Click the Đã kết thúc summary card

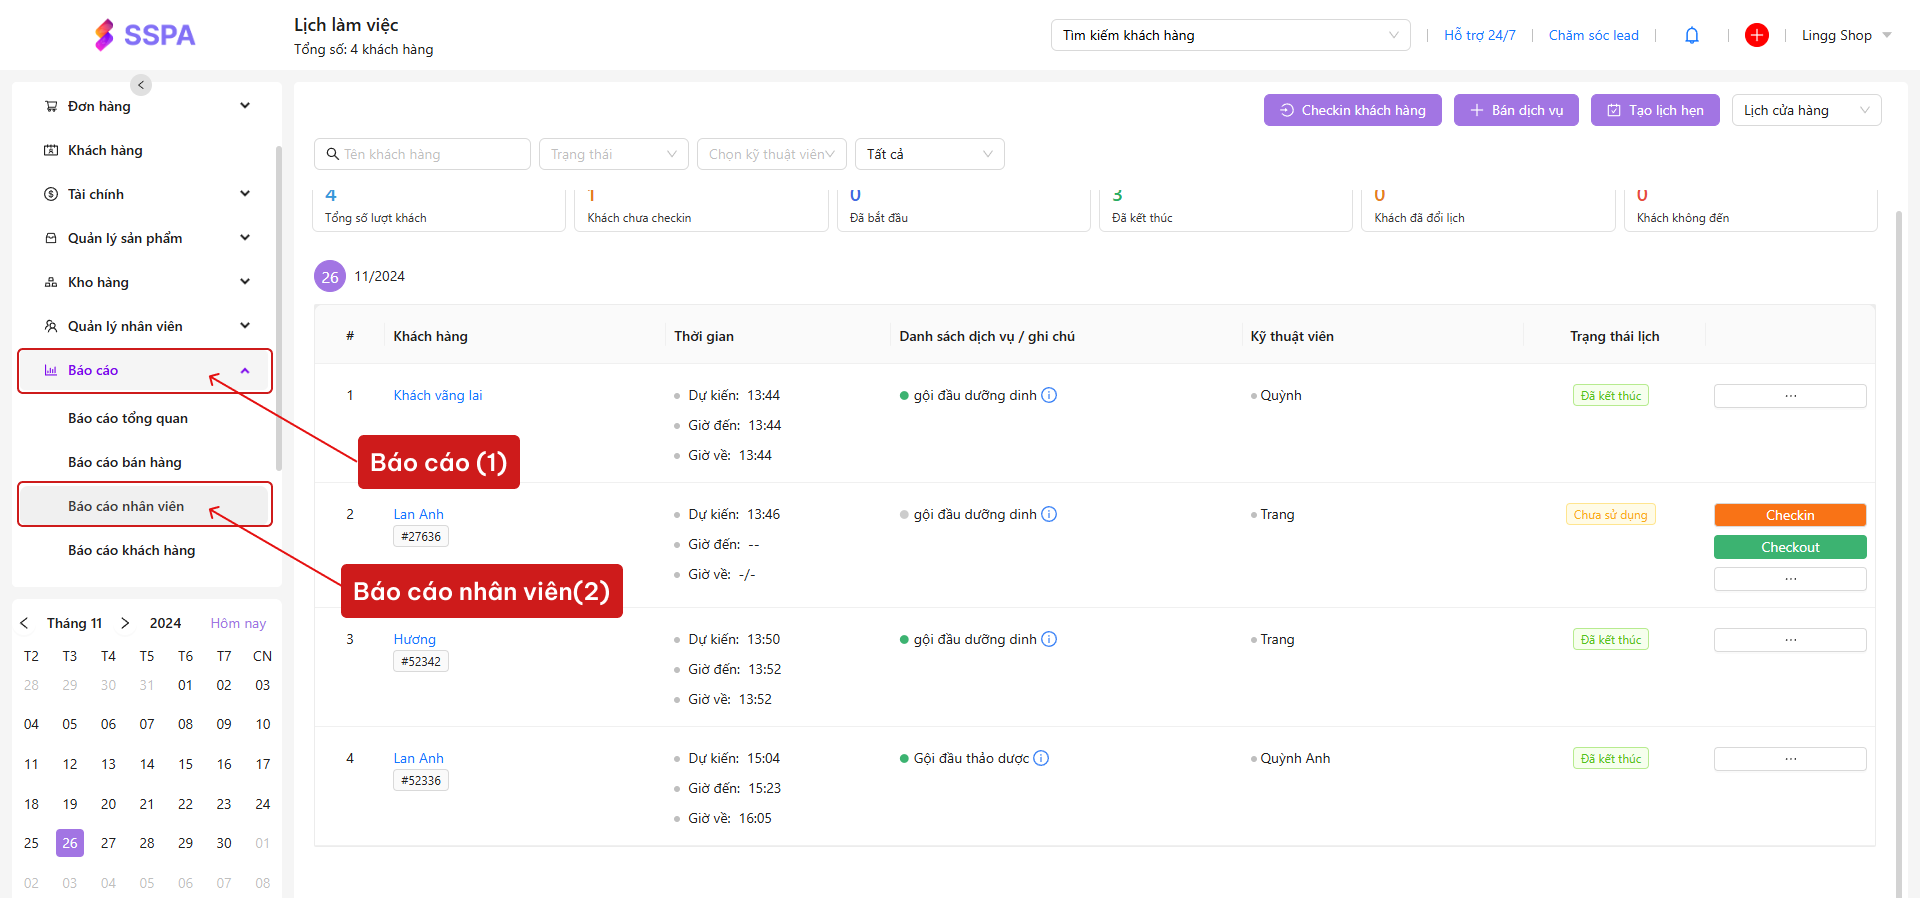click(1226, 210)
